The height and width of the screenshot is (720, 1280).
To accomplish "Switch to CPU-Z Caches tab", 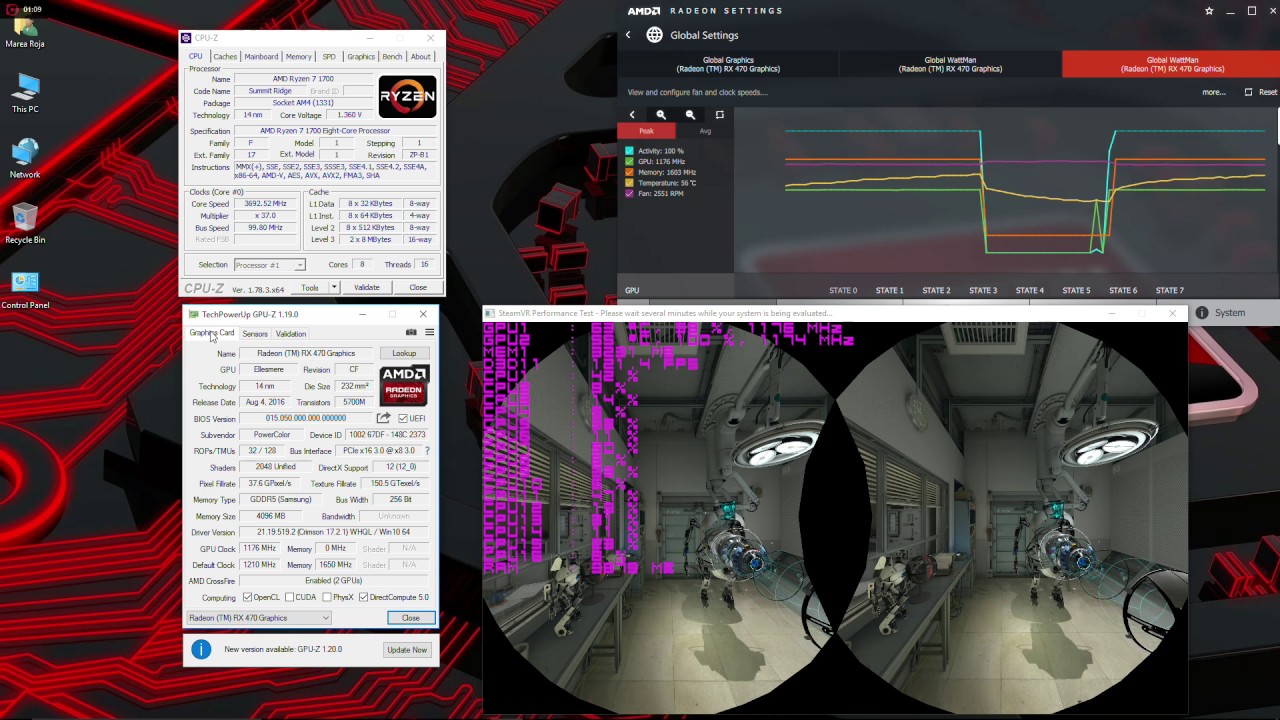I will pyautogui.click(x=225, y=57).
